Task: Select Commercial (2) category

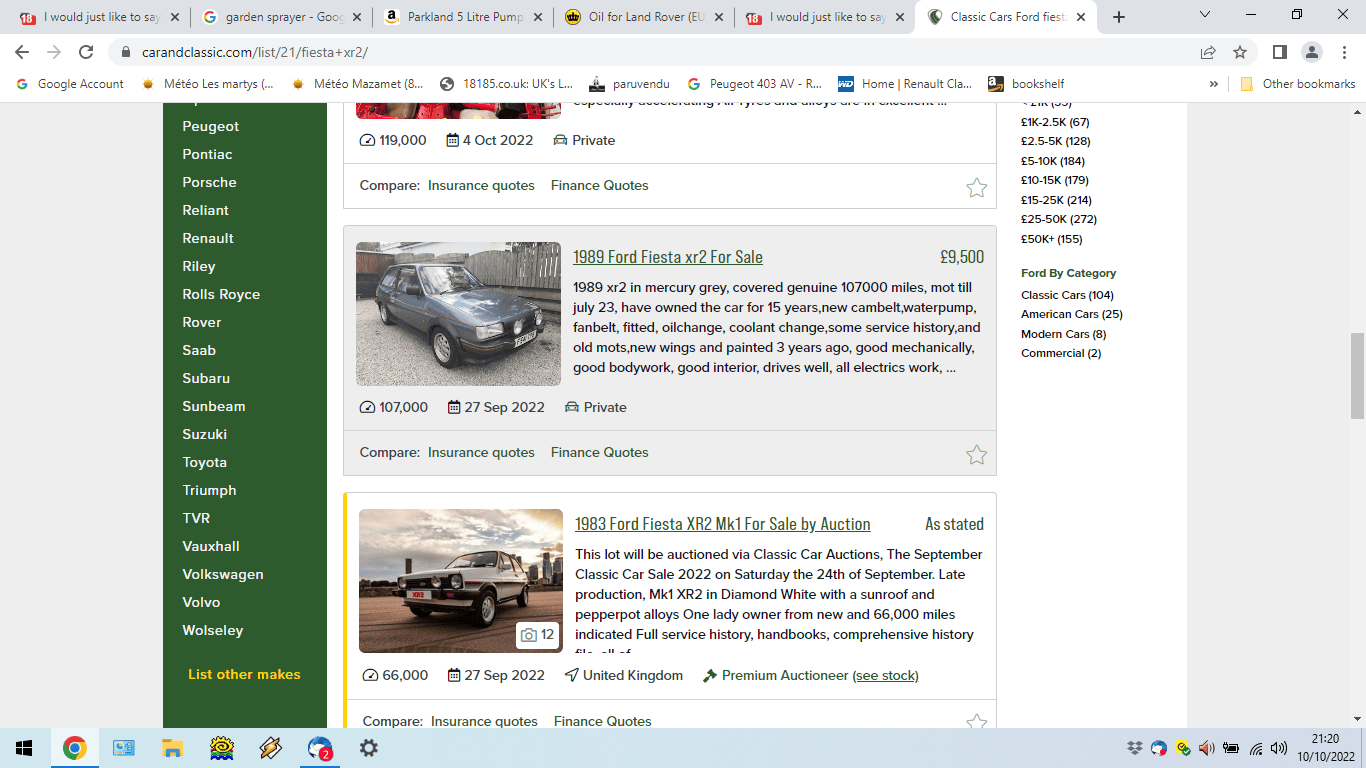Action: pos(1061,353)
